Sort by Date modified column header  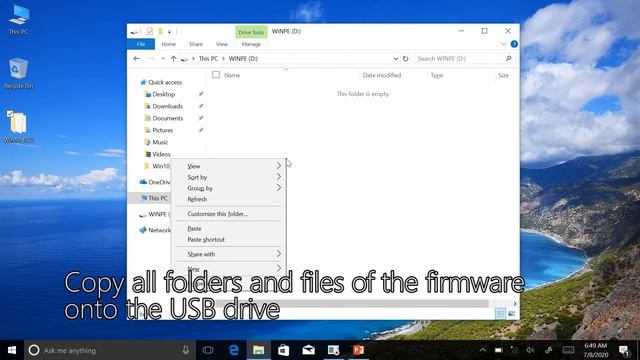click(x=382, y=75)
